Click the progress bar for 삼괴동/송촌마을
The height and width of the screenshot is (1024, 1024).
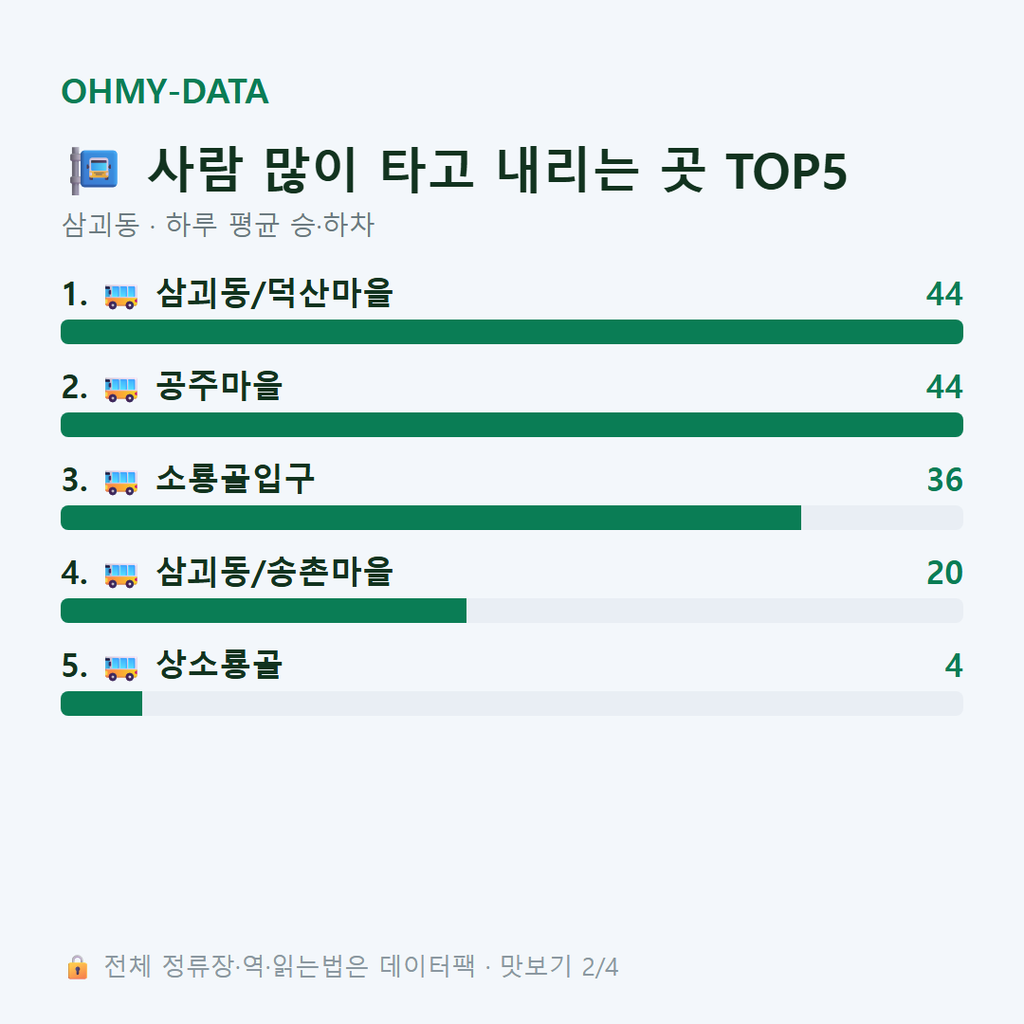[512, 611]
